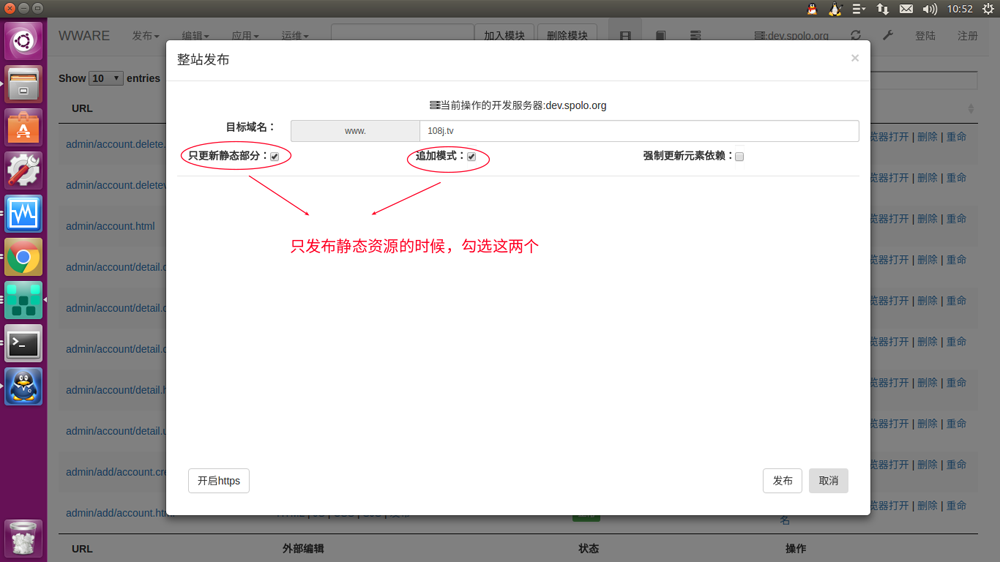The width and height of the screenshot is (1000, 562).
Task: Click the 108j.tv domain input field
Action: coord(639,131)
